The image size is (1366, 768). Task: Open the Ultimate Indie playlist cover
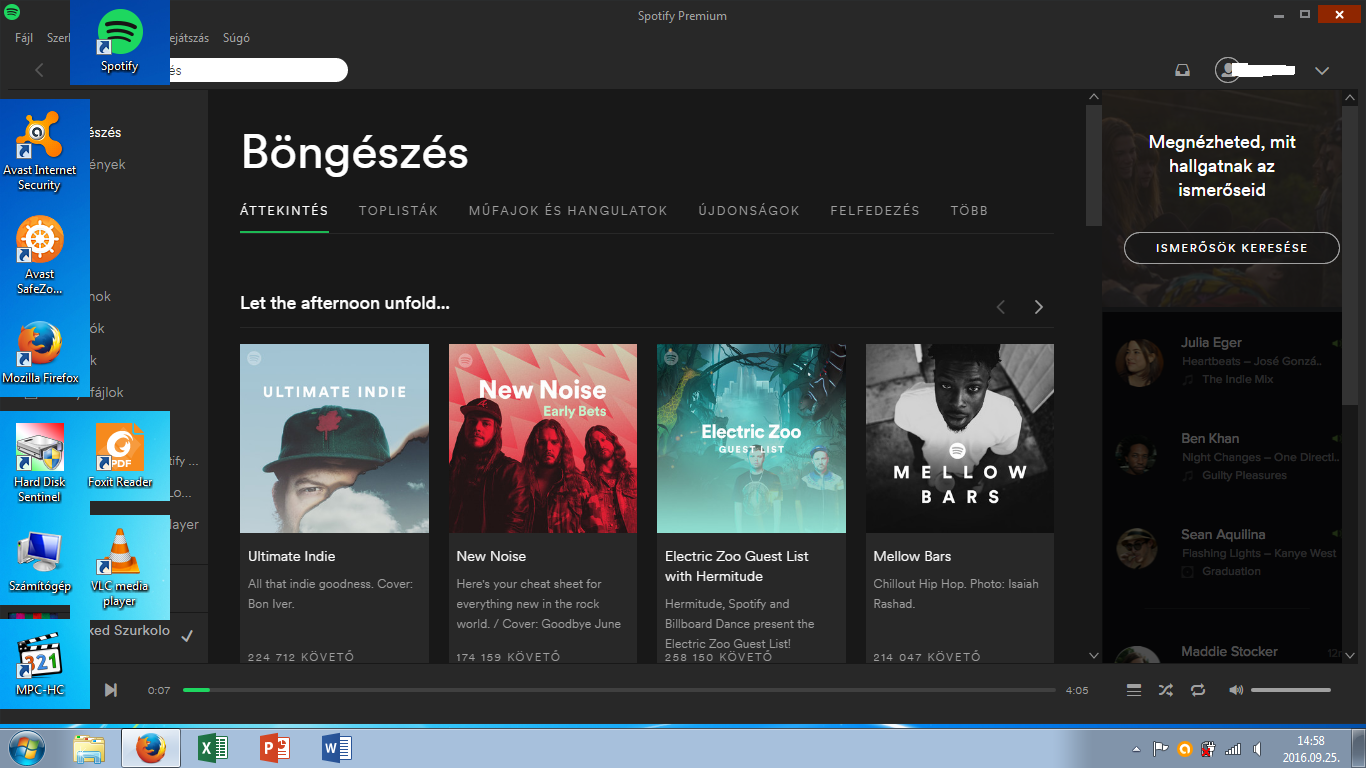click(x=334, y=438)
